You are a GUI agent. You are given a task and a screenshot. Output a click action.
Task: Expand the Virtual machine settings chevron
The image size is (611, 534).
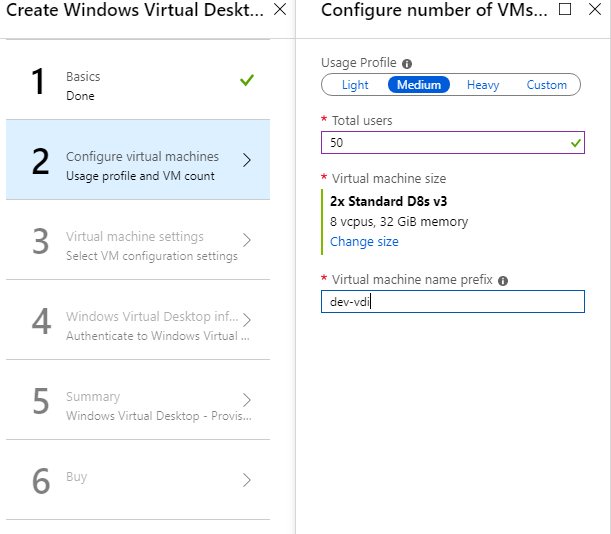click(x=247, y=240)
